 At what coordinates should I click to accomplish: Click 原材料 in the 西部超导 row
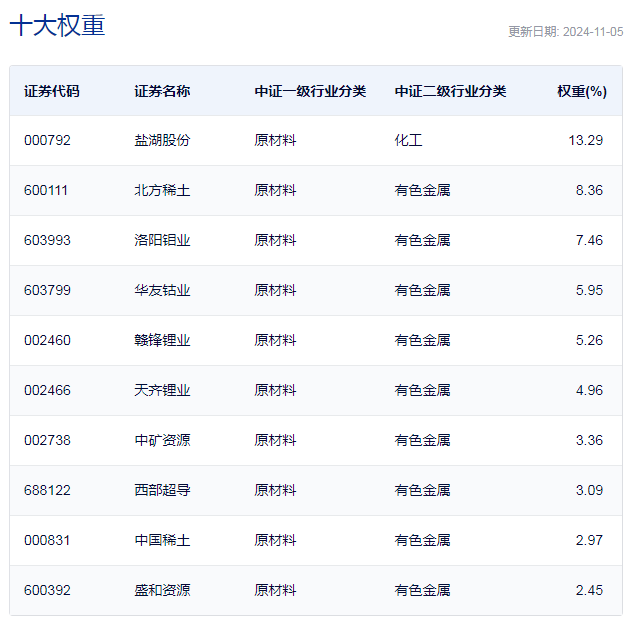tap(275, 490)
